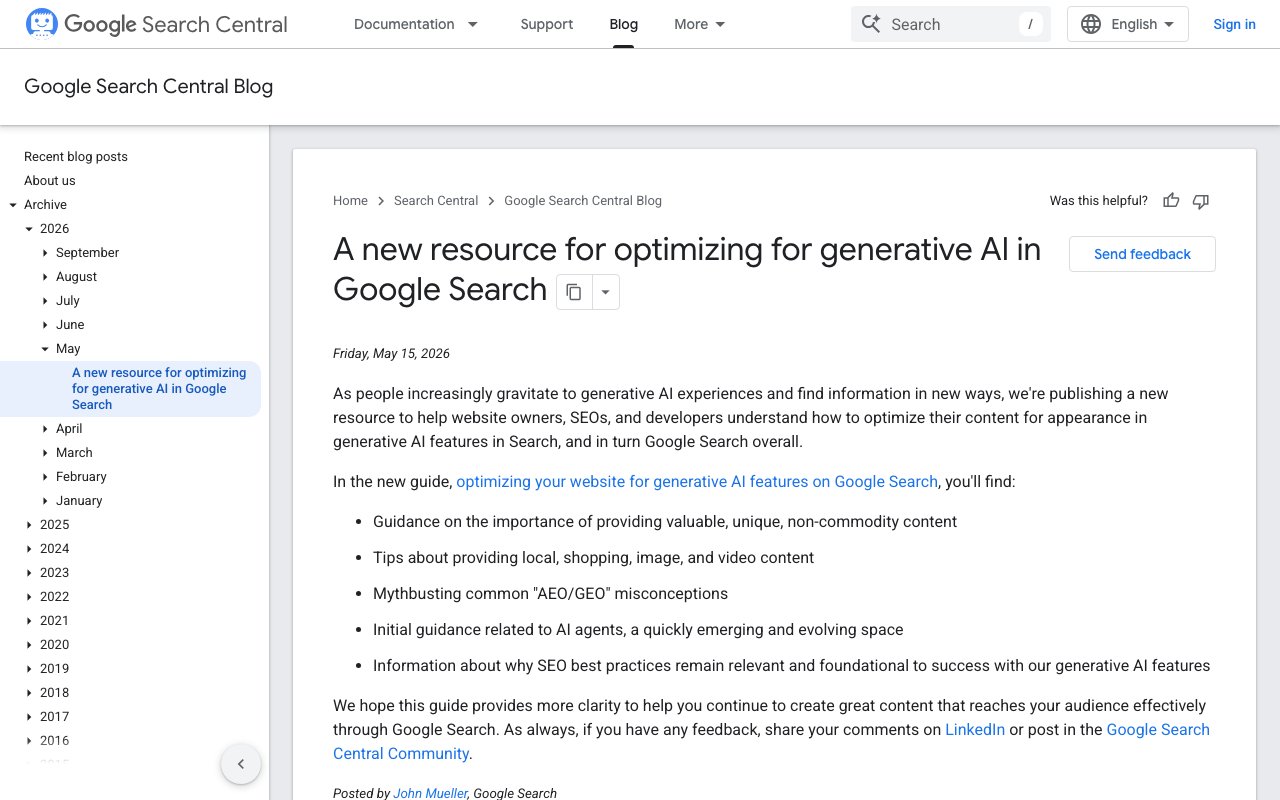The image size is (1280, 800).
Task: Go to the Support tab
Action: click(547, 24)
